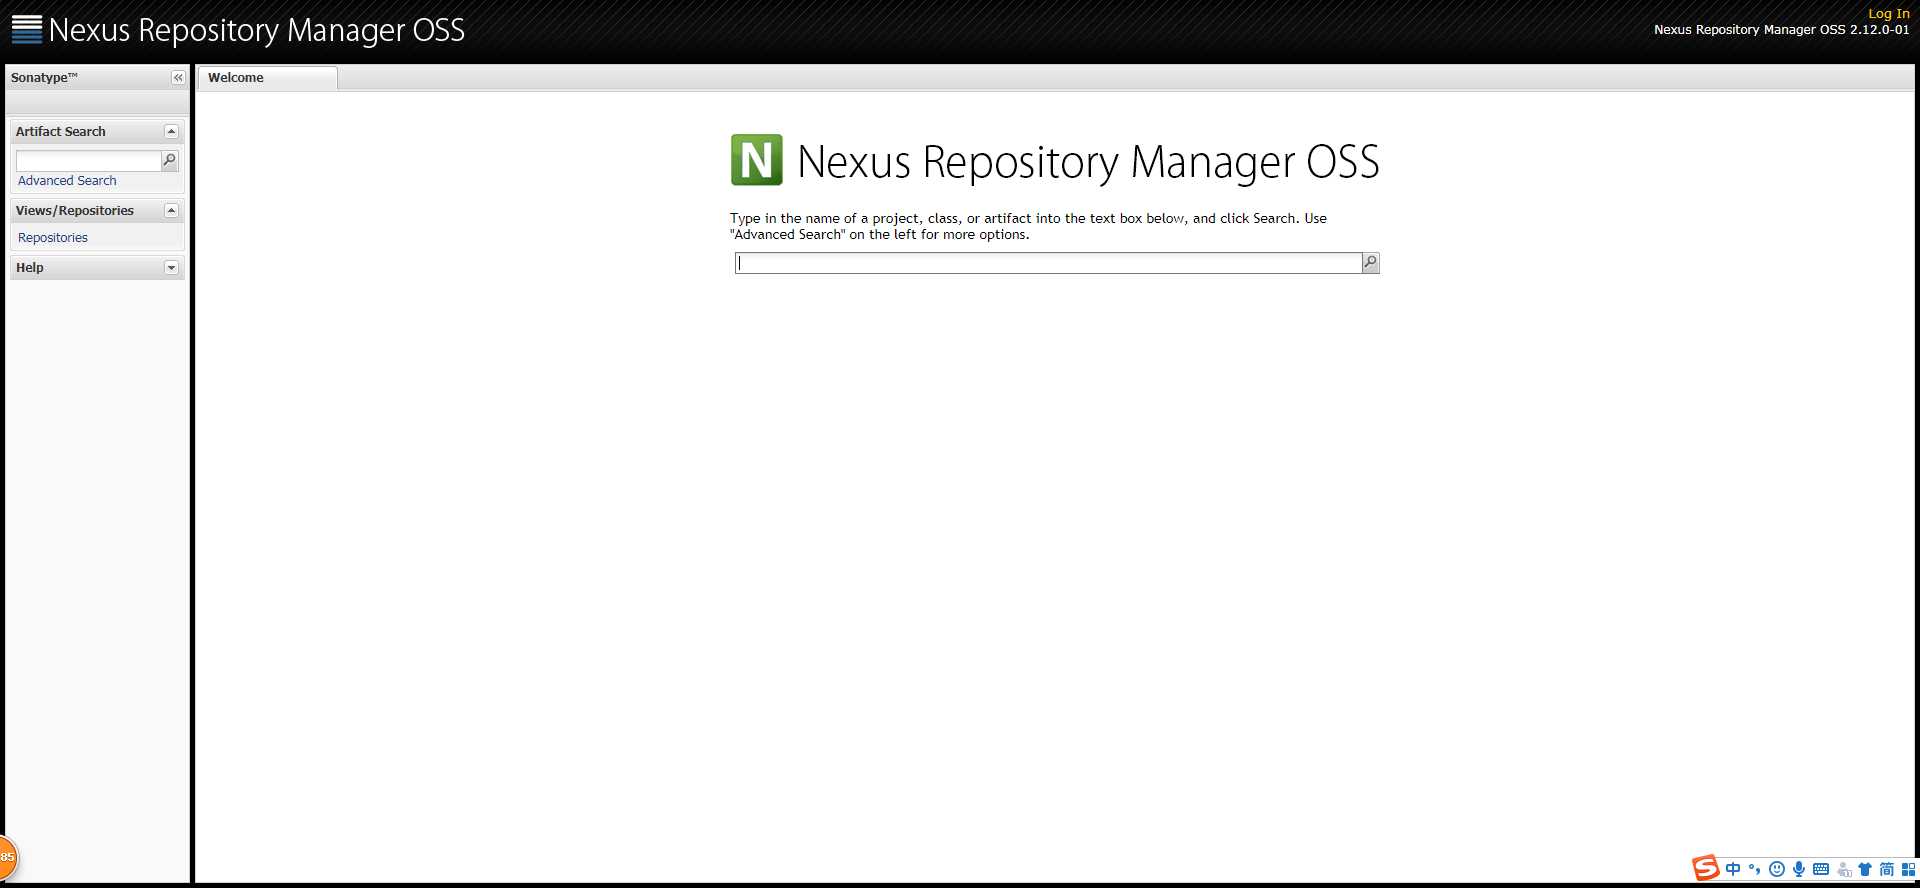Viewport: 1920px width, 888px height.
Task: Toggle Simplified Chinese 简 icon
Action: [1887, 869]
